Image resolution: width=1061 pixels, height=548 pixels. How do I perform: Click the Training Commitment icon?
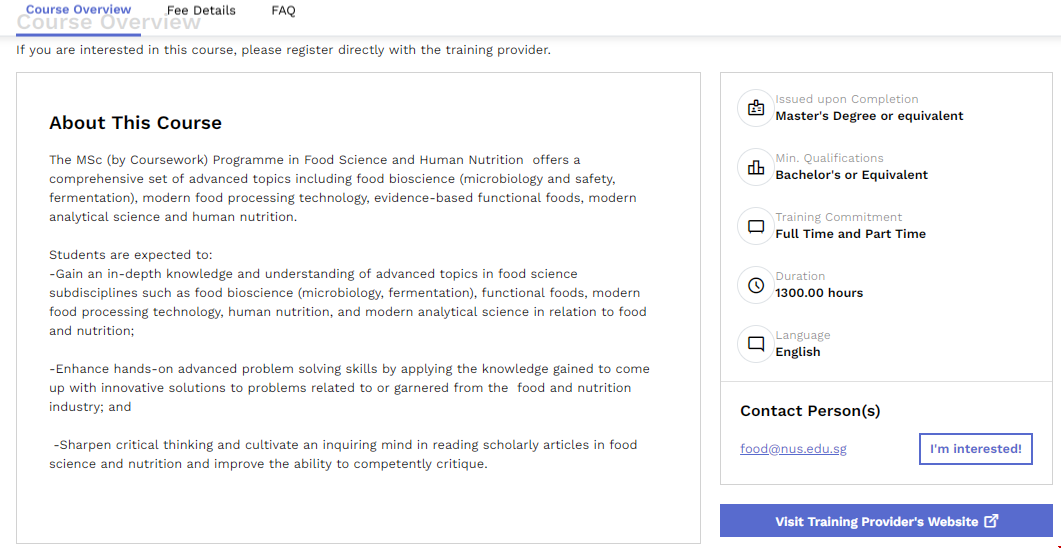coord(756,226)
